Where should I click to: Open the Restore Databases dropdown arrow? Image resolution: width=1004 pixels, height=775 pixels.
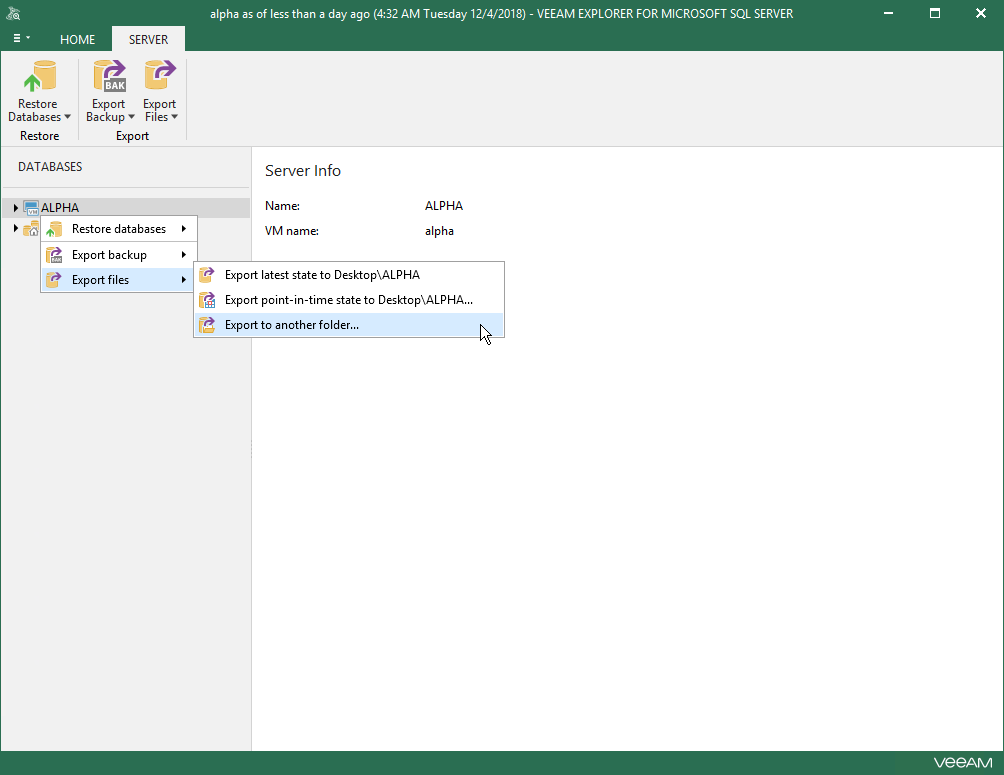(67, 117)
